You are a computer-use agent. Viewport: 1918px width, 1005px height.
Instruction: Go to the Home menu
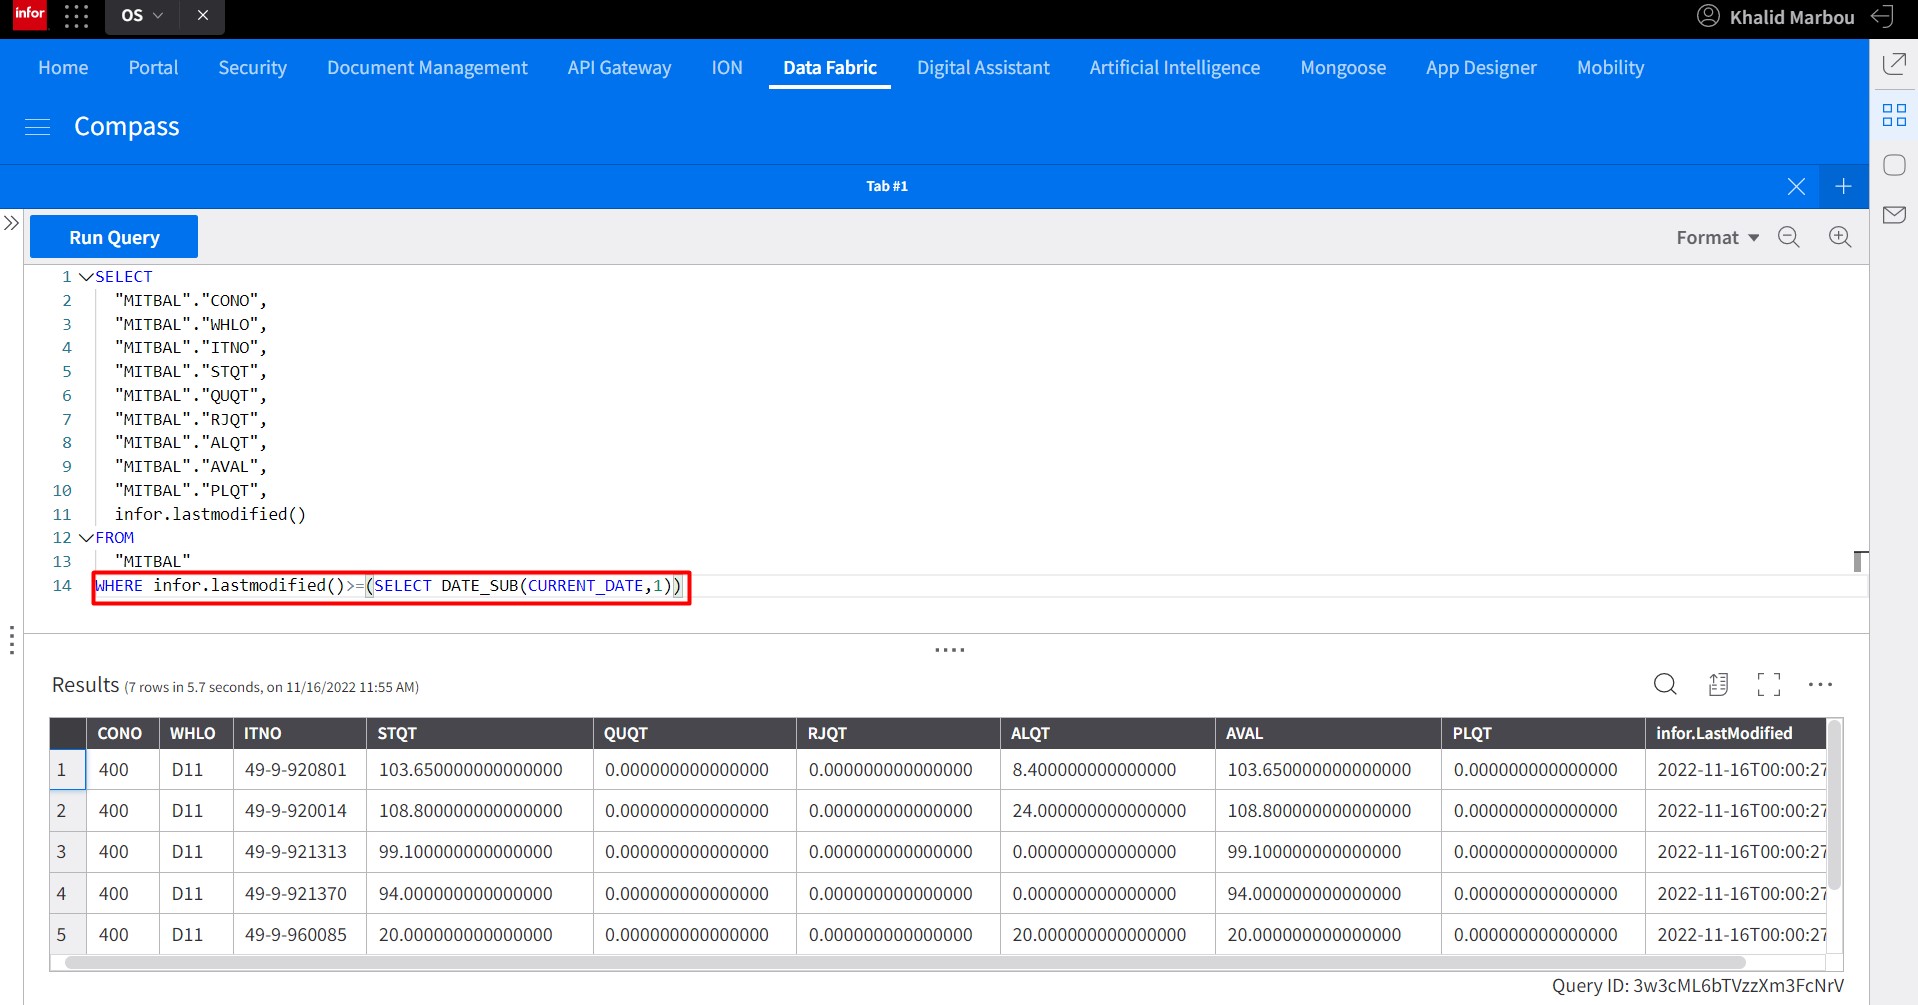[x=63, y=67]
